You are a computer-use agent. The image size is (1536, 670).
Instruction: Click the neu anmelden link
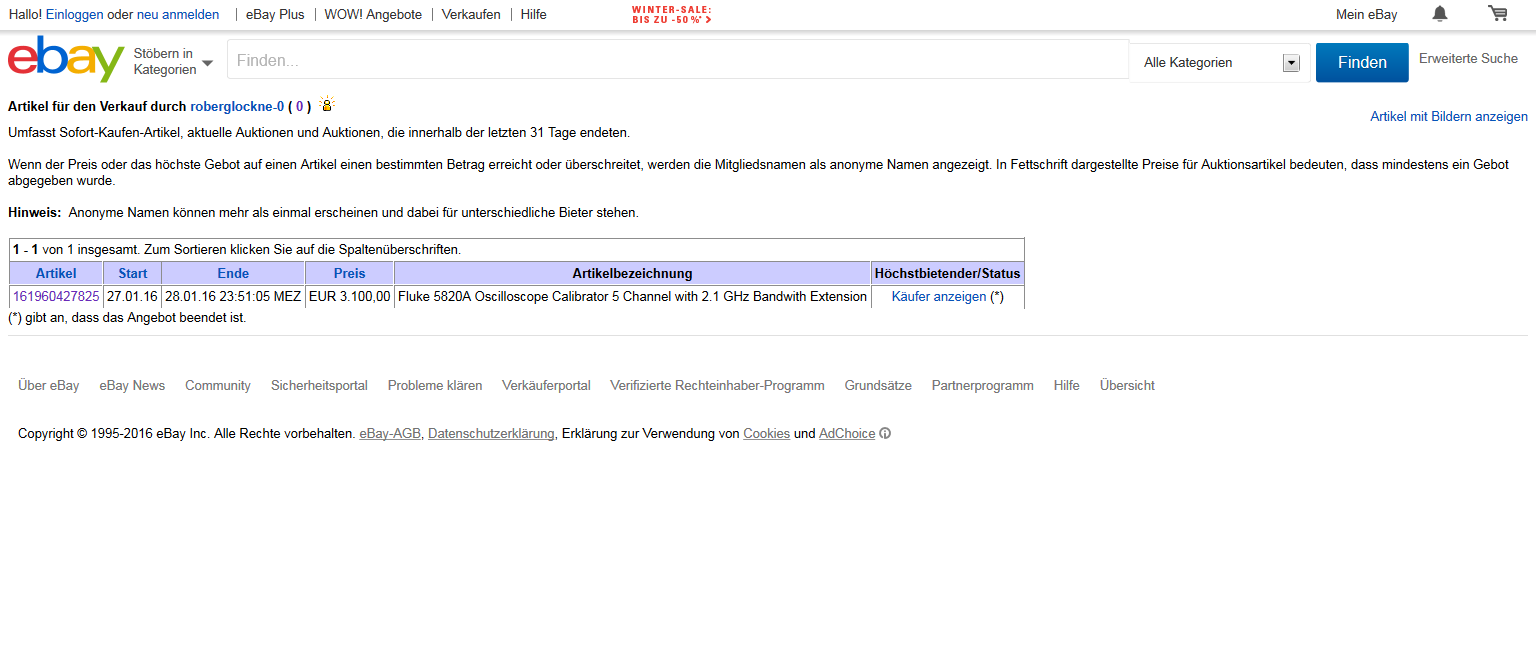click(178, 15)
